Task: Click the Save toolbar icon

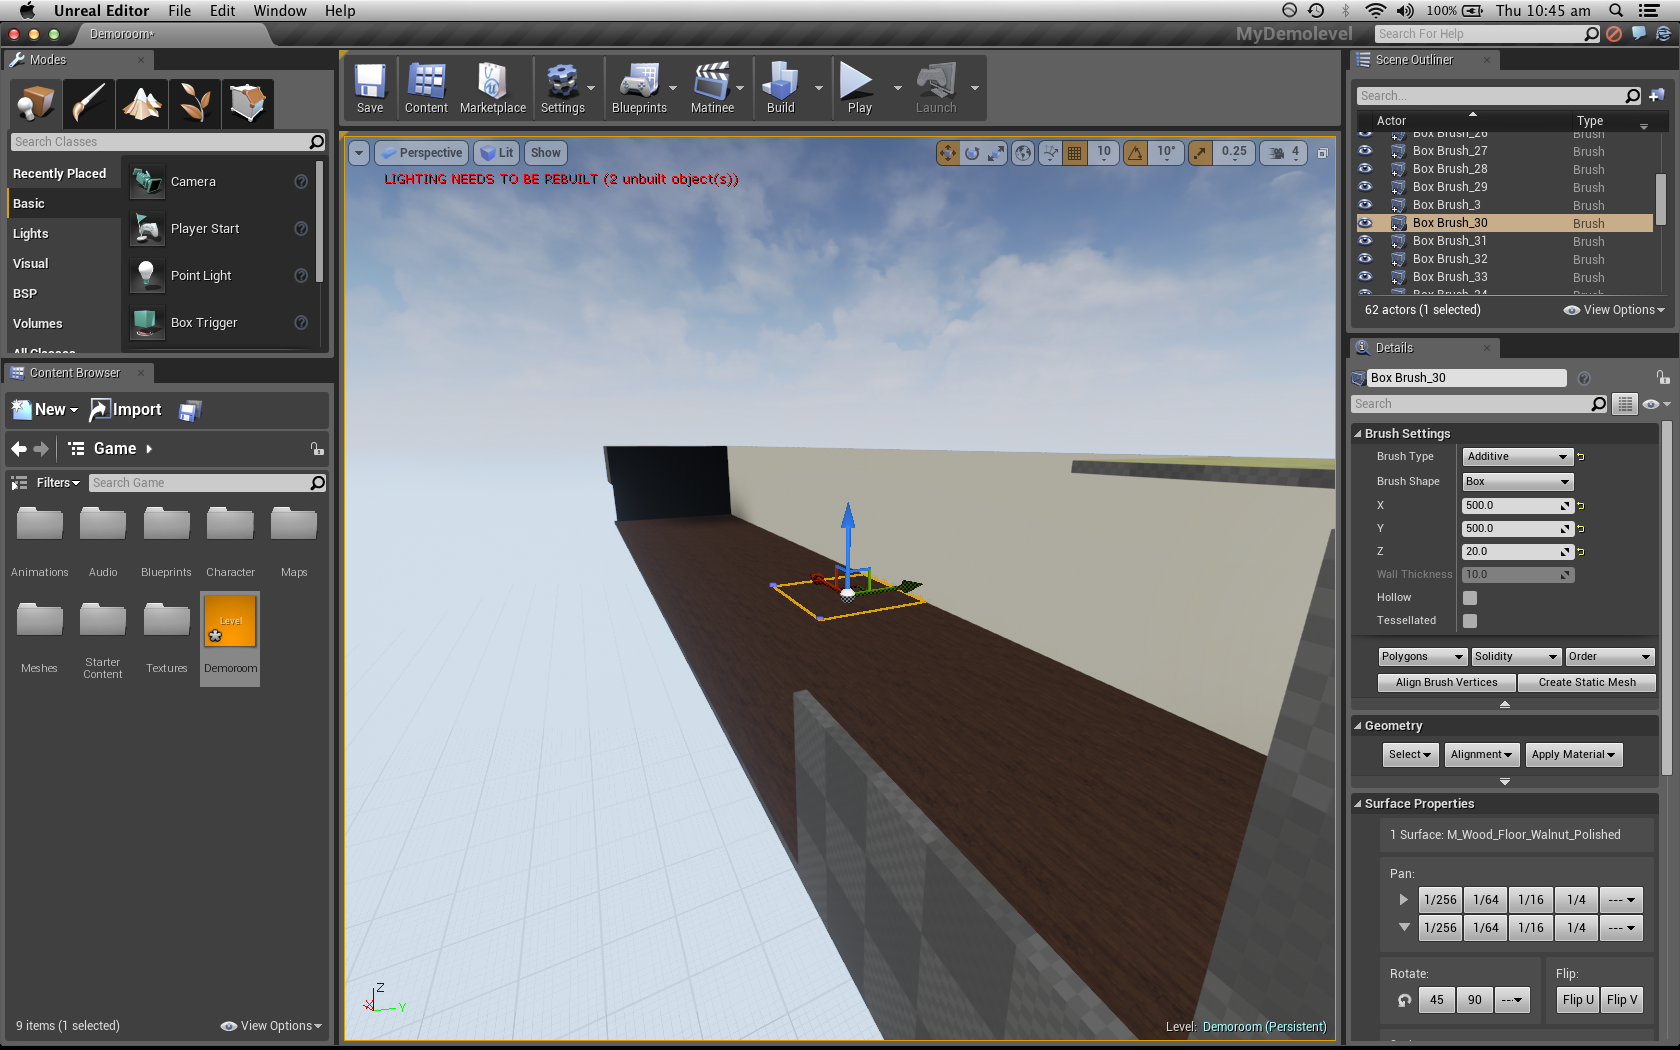Action: 370,88
